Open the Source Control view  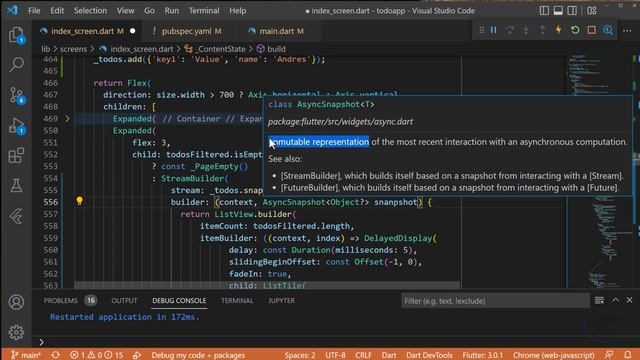[16, 95]
